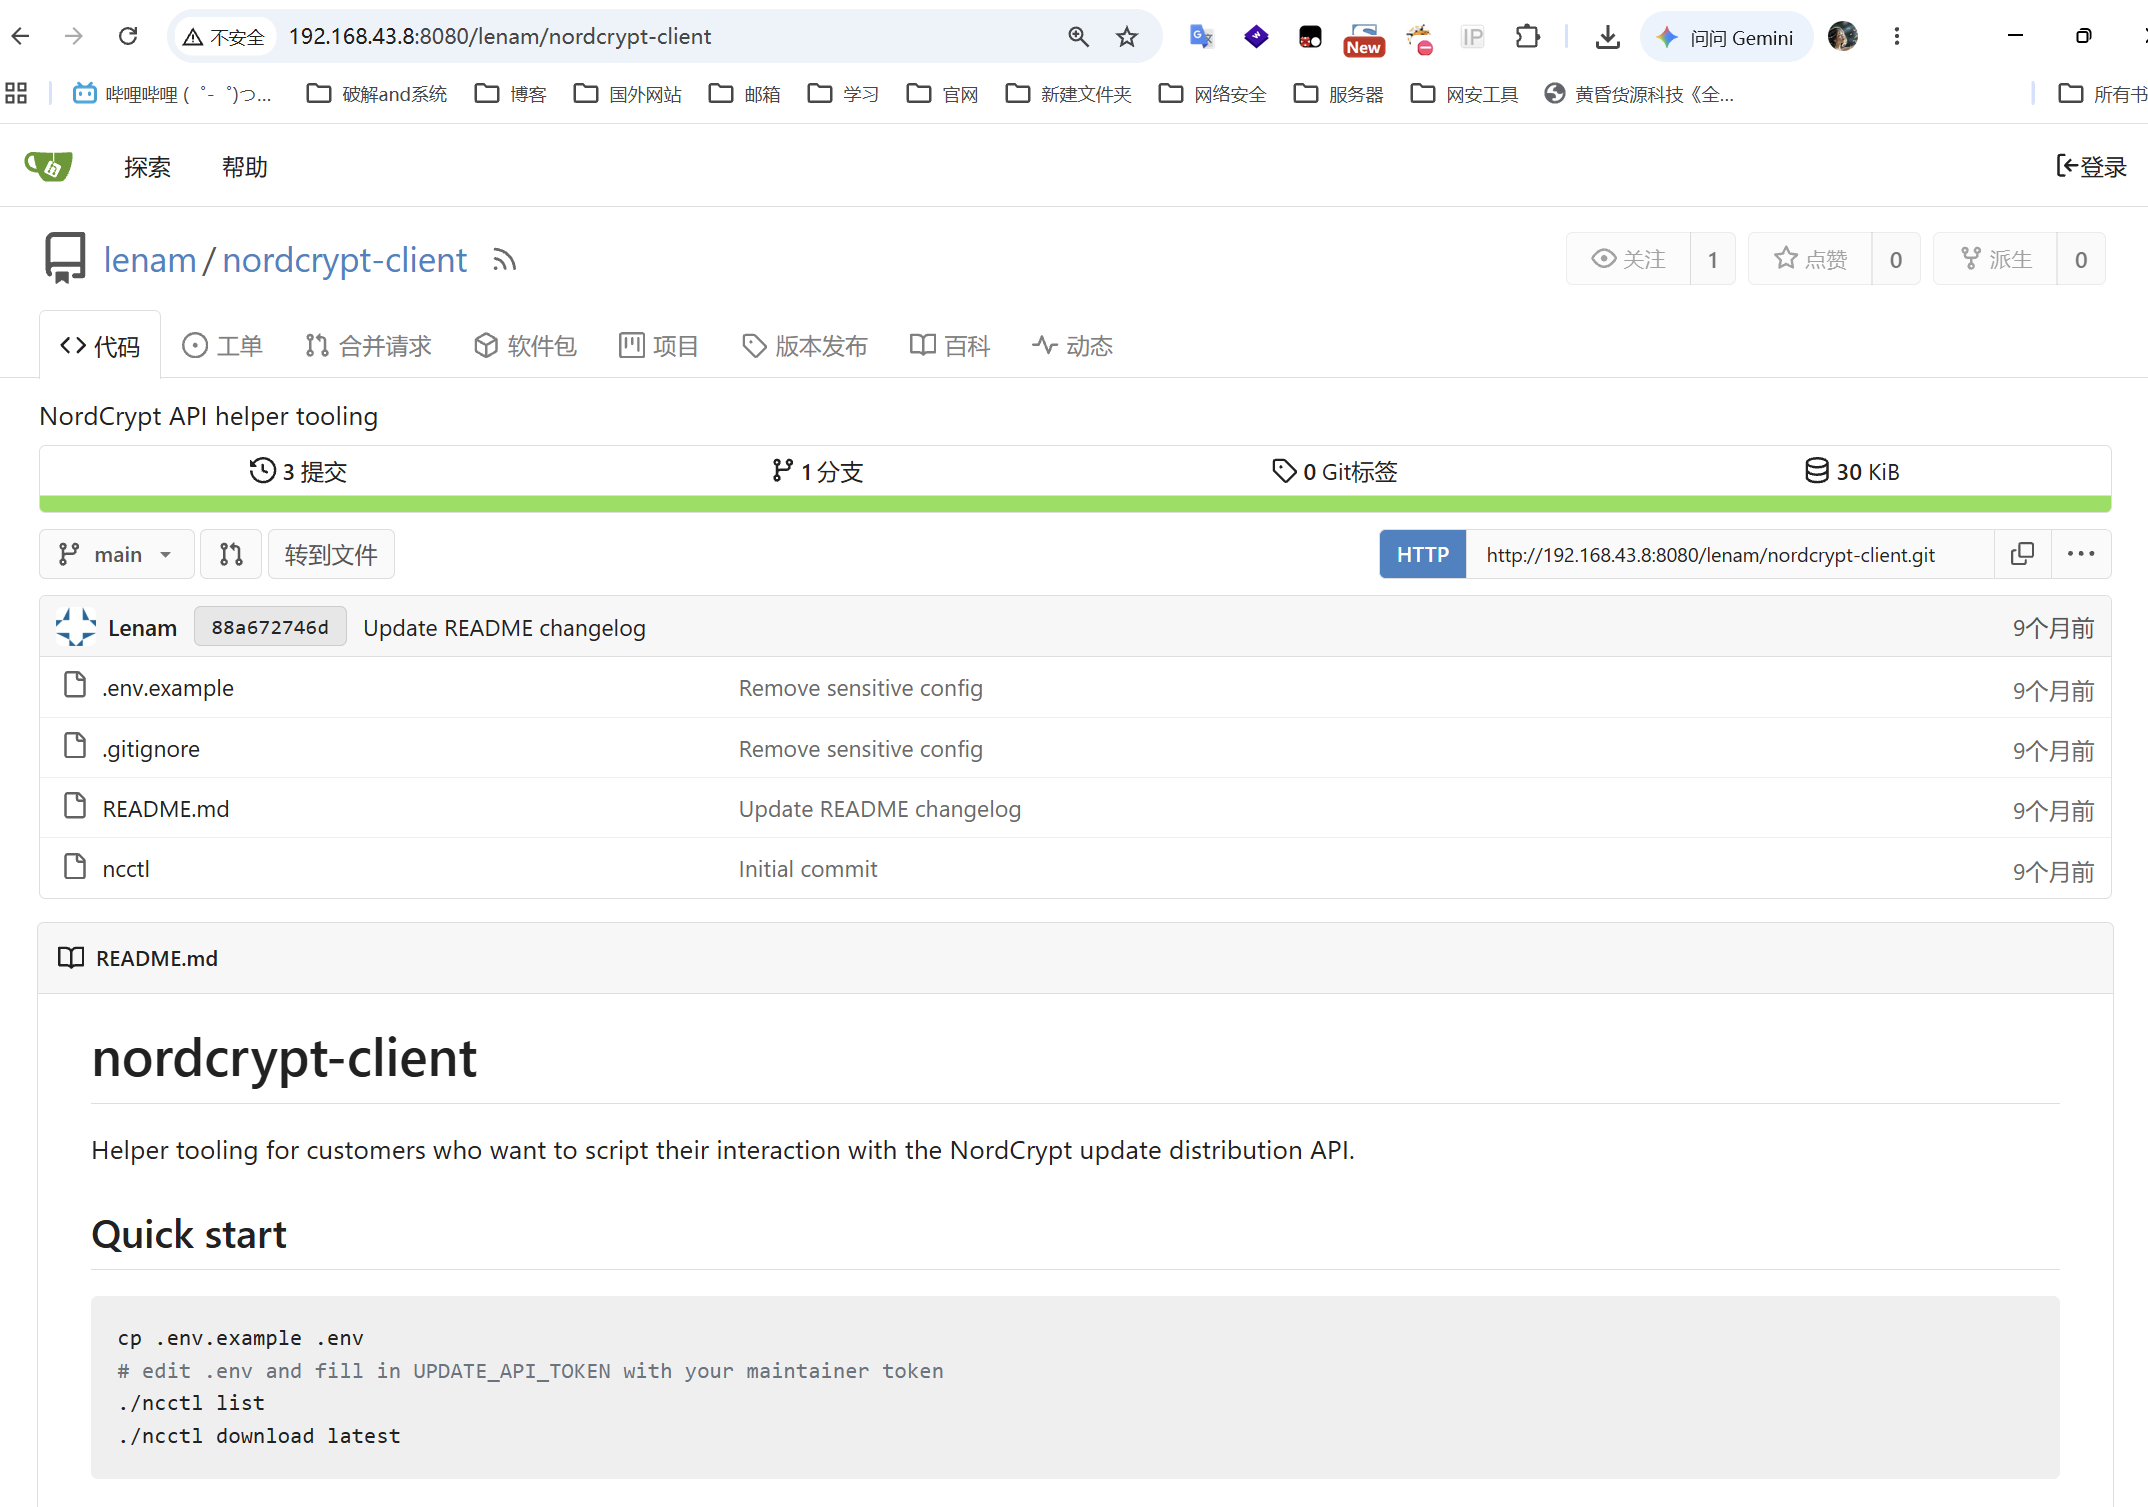This screenshot has width=2148, height=1507.
Task: Open the purple diamond extension icon
Action: tap(1256, 37)
